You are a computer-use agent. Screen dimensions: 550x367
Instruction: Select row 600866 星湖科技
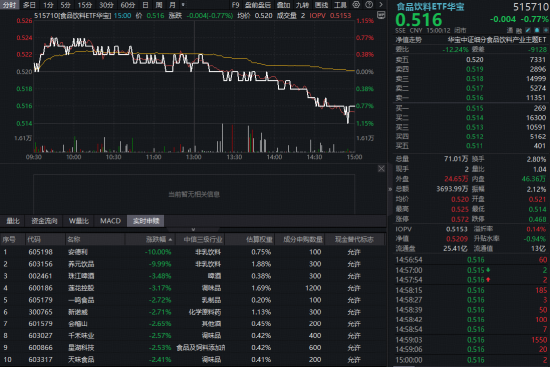click(193, 348)
